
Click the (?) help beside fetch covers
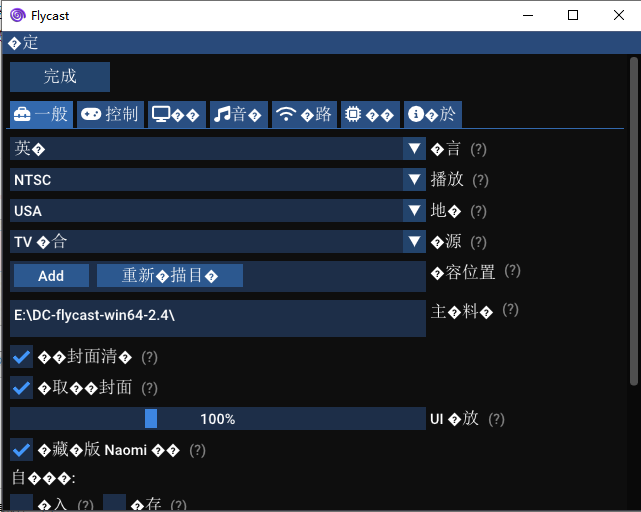(x=149, y=388)
